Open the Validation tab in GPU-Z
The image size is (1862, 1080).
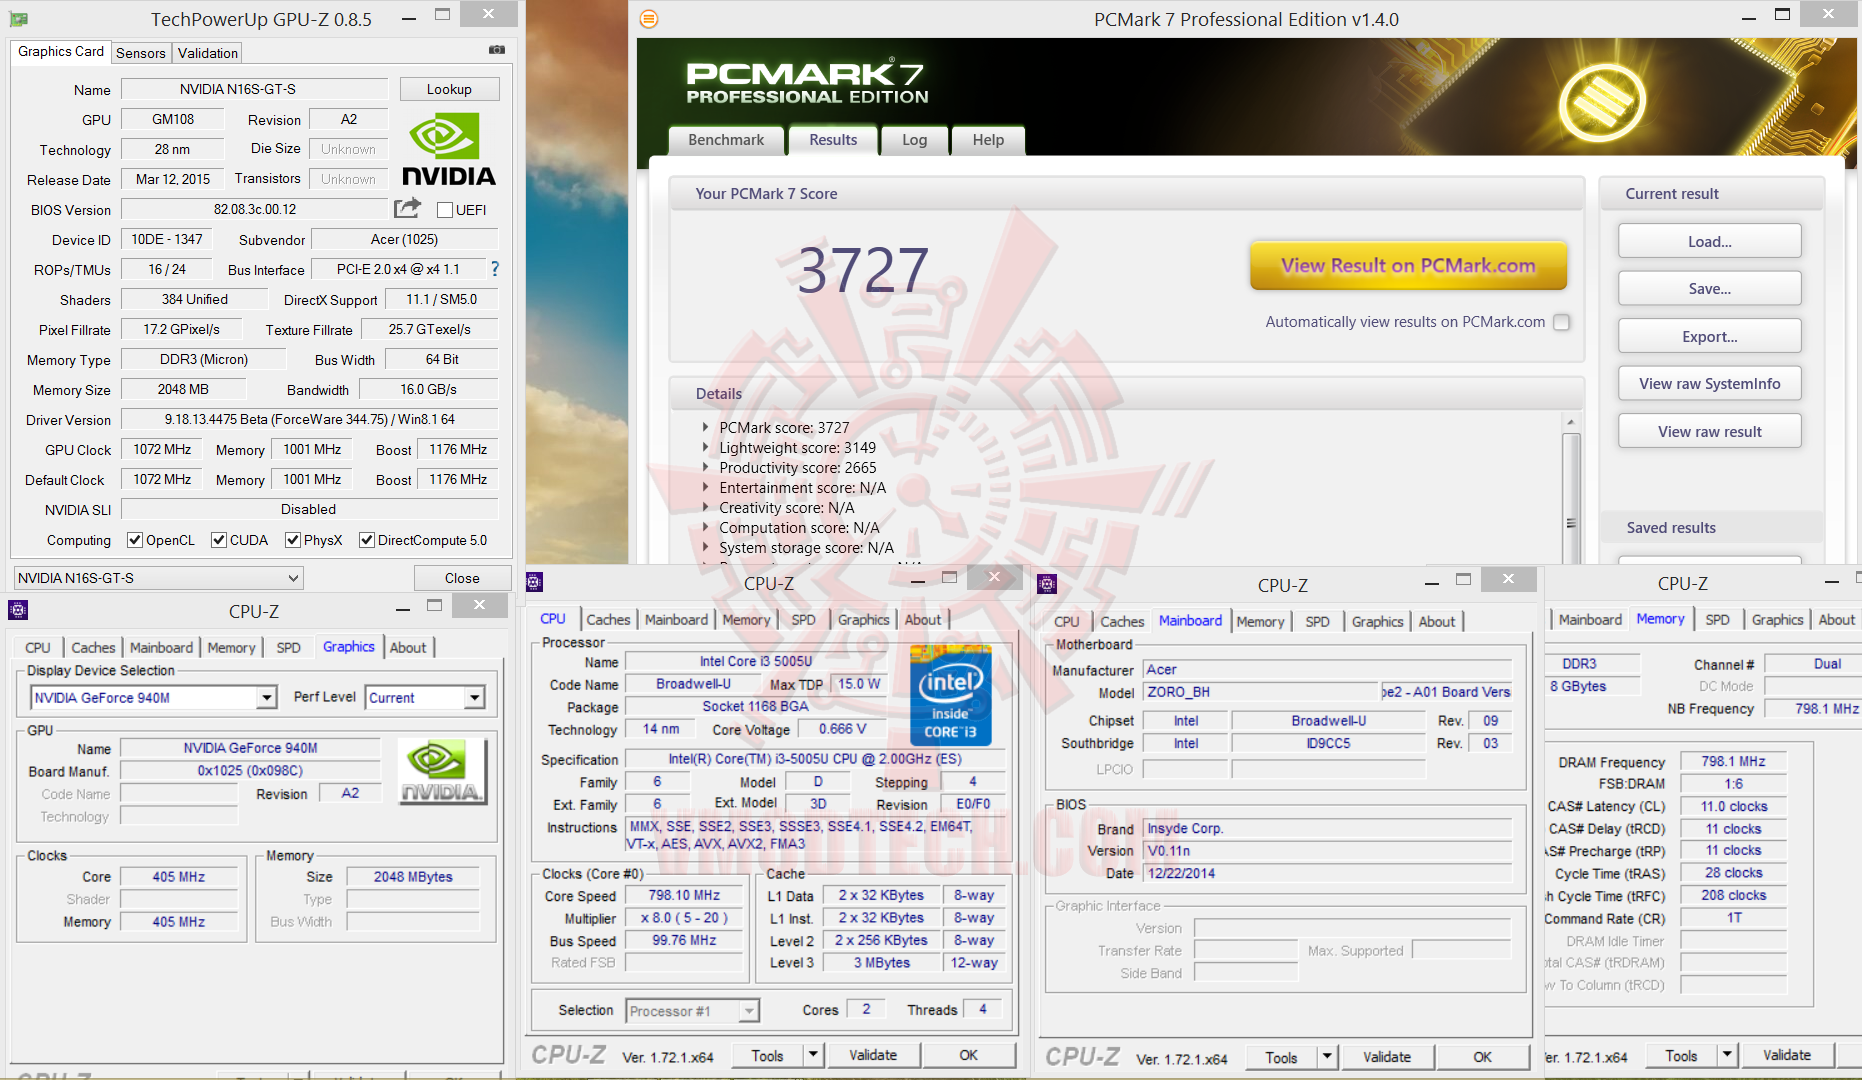coord(208,53)
